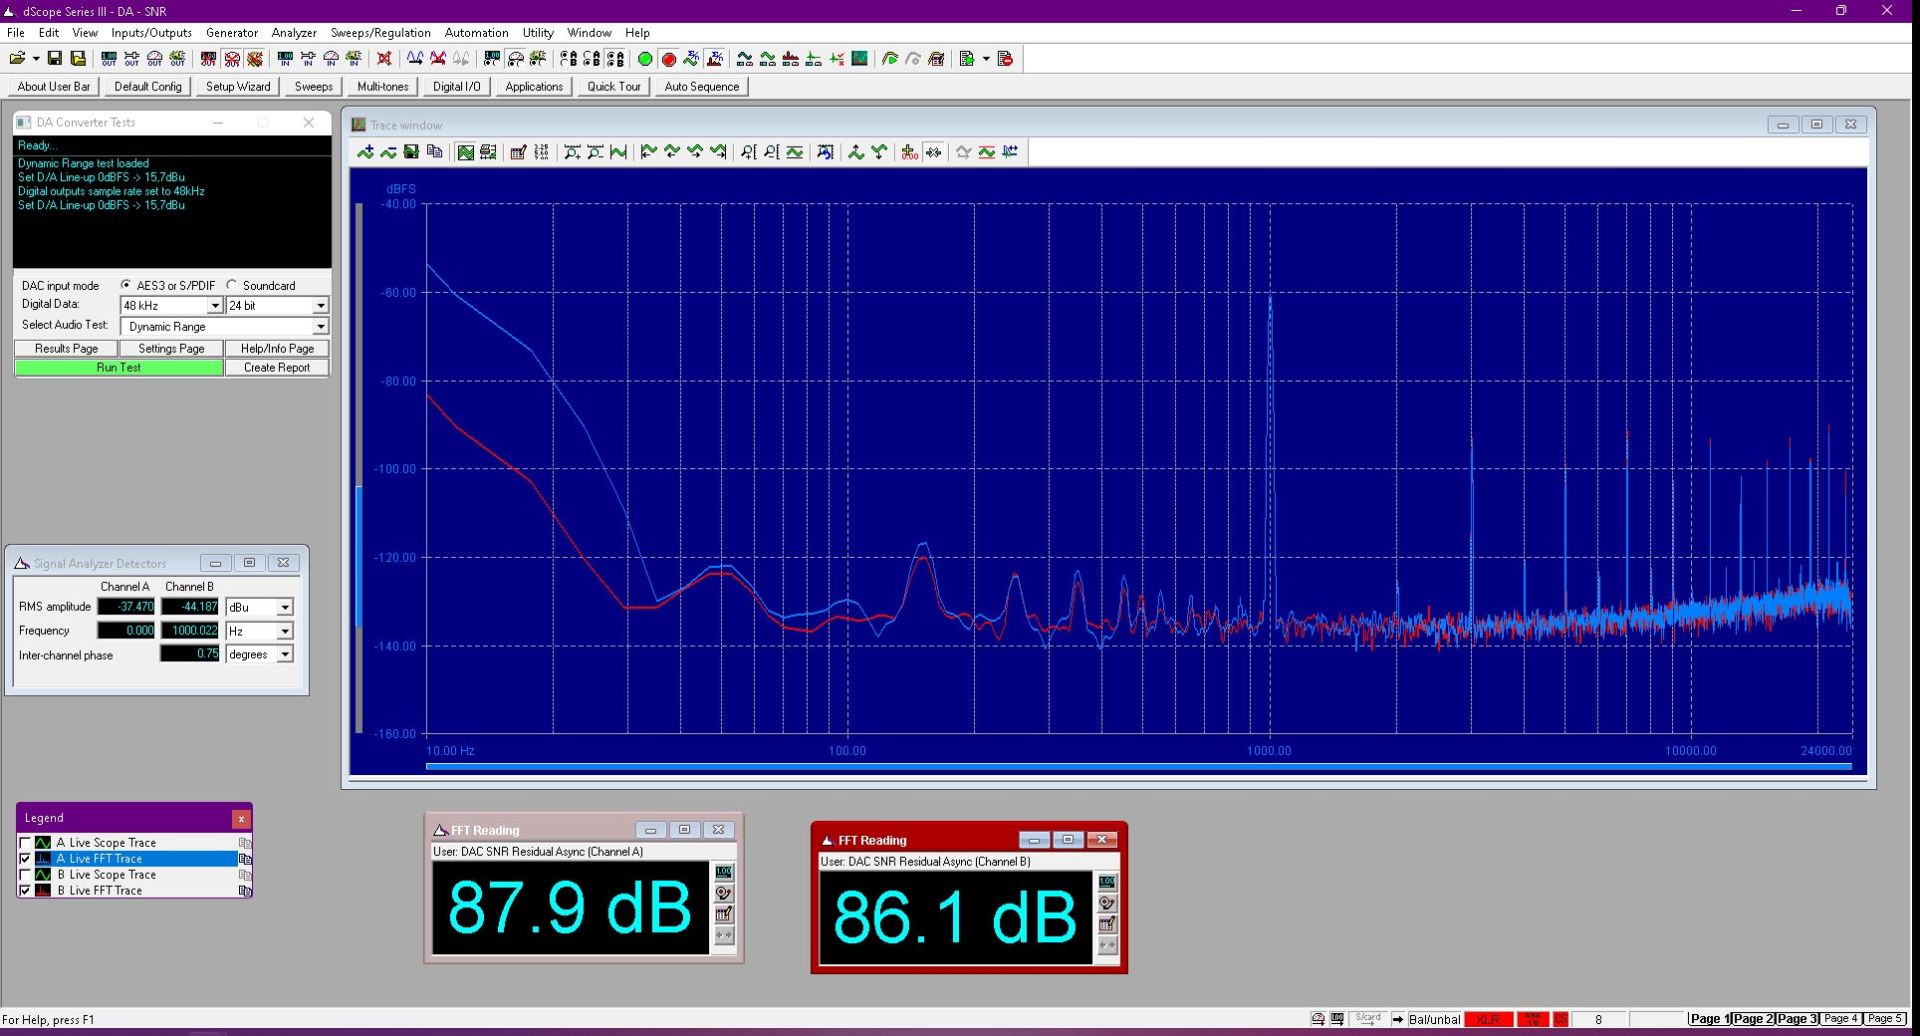Open the Hz frequency units dropdown
The image size is (1920, 1036).
[285, 632]
